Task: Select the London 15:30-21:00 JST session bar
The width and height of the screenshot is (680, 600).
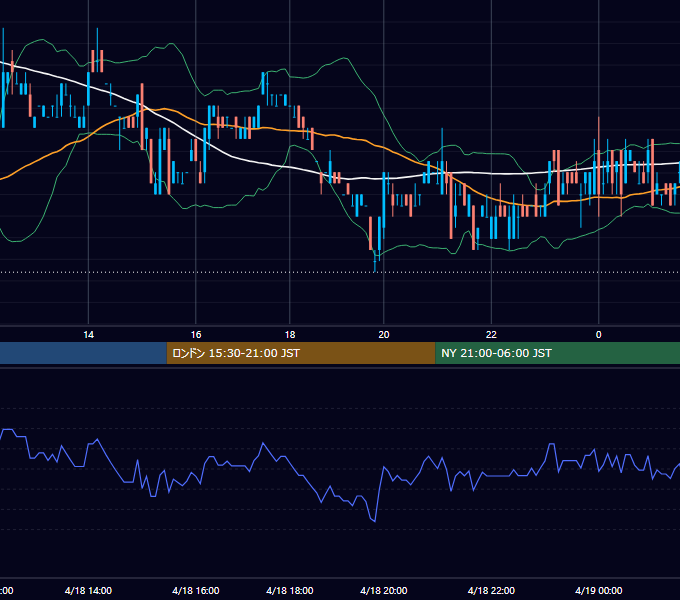Action: [x=301, y=353]
